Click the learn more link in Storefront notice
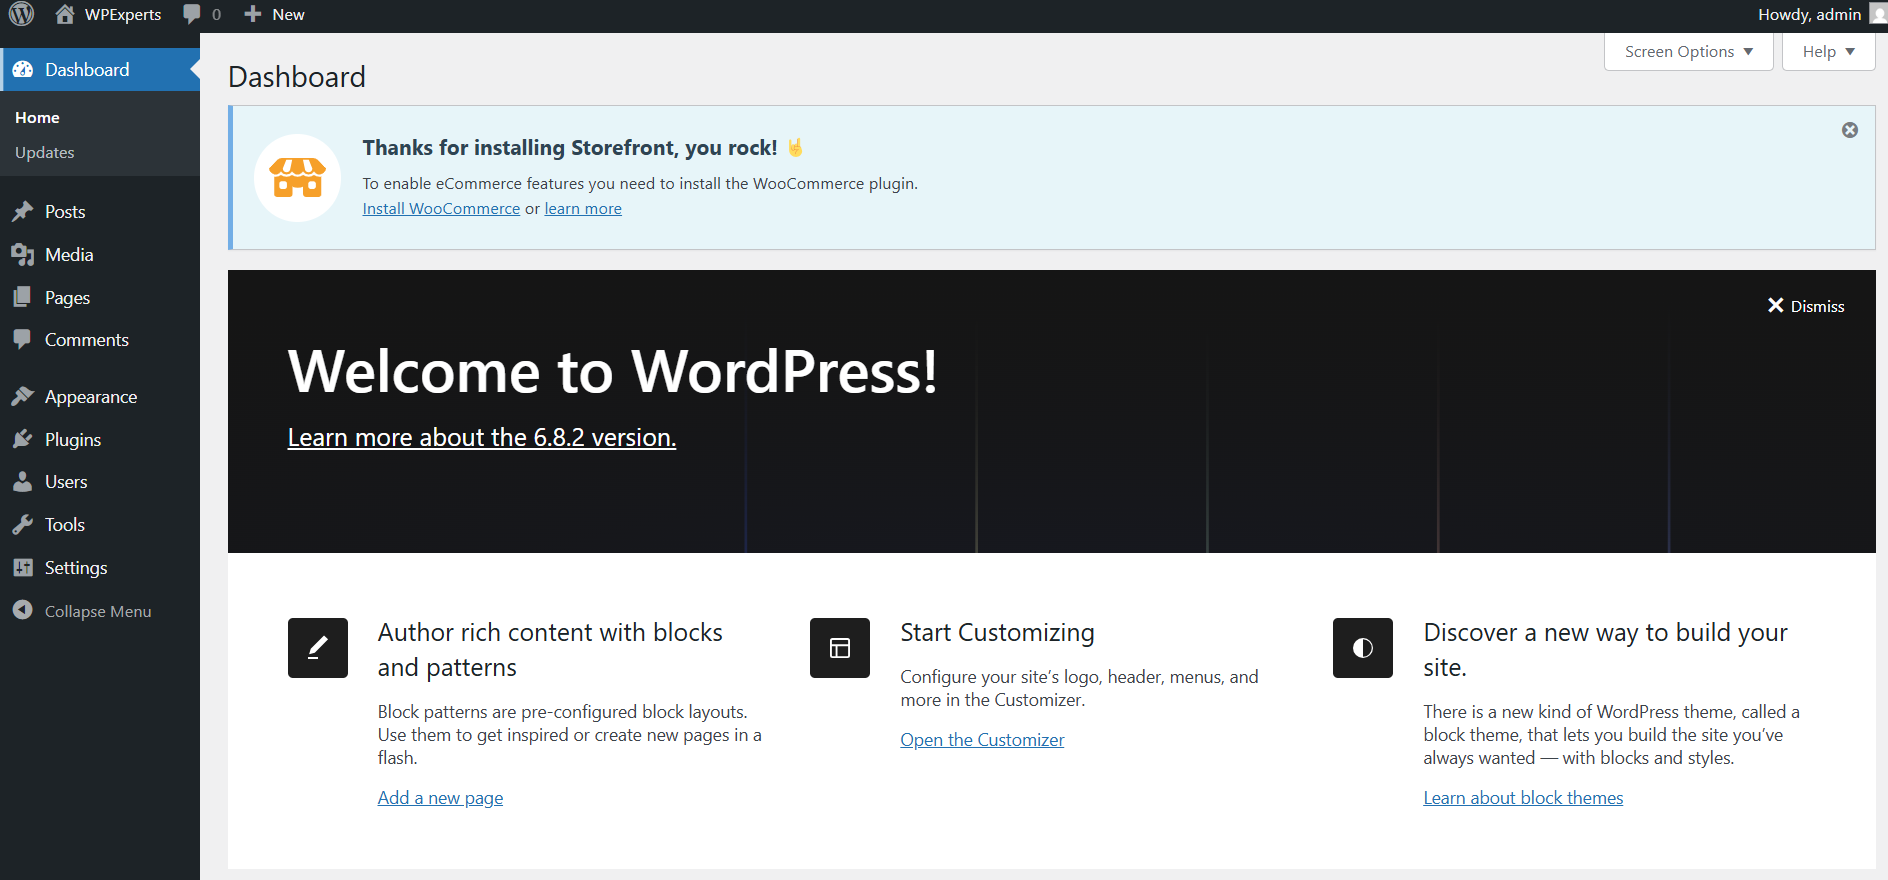This screenshot has width=1888, height=880. (x=583, y=209)
